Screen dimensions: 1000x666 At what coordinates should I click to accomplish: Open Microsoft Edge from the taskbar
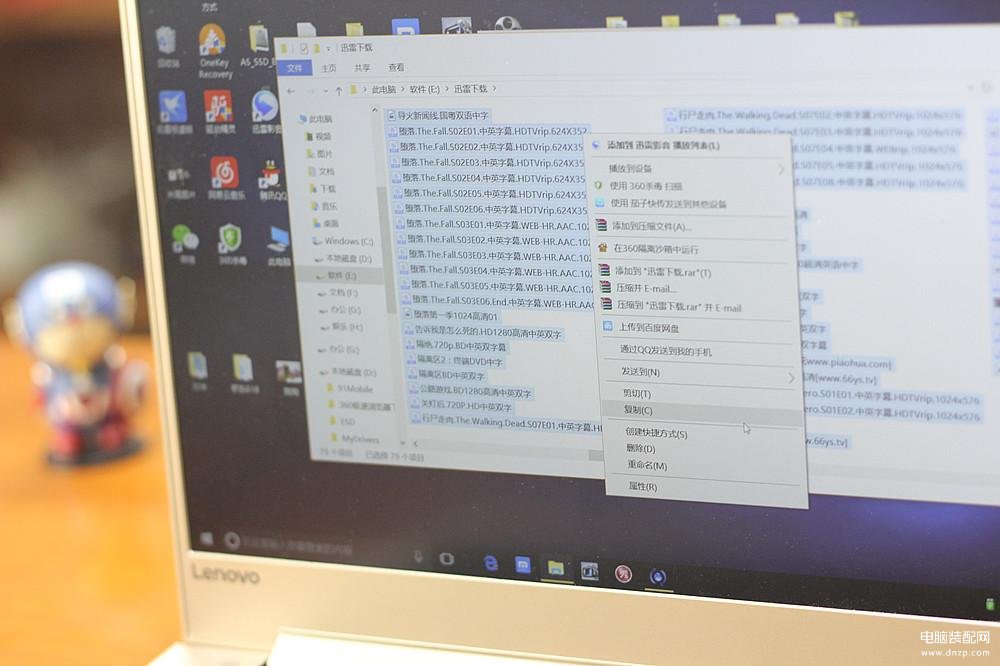point(490,563)
